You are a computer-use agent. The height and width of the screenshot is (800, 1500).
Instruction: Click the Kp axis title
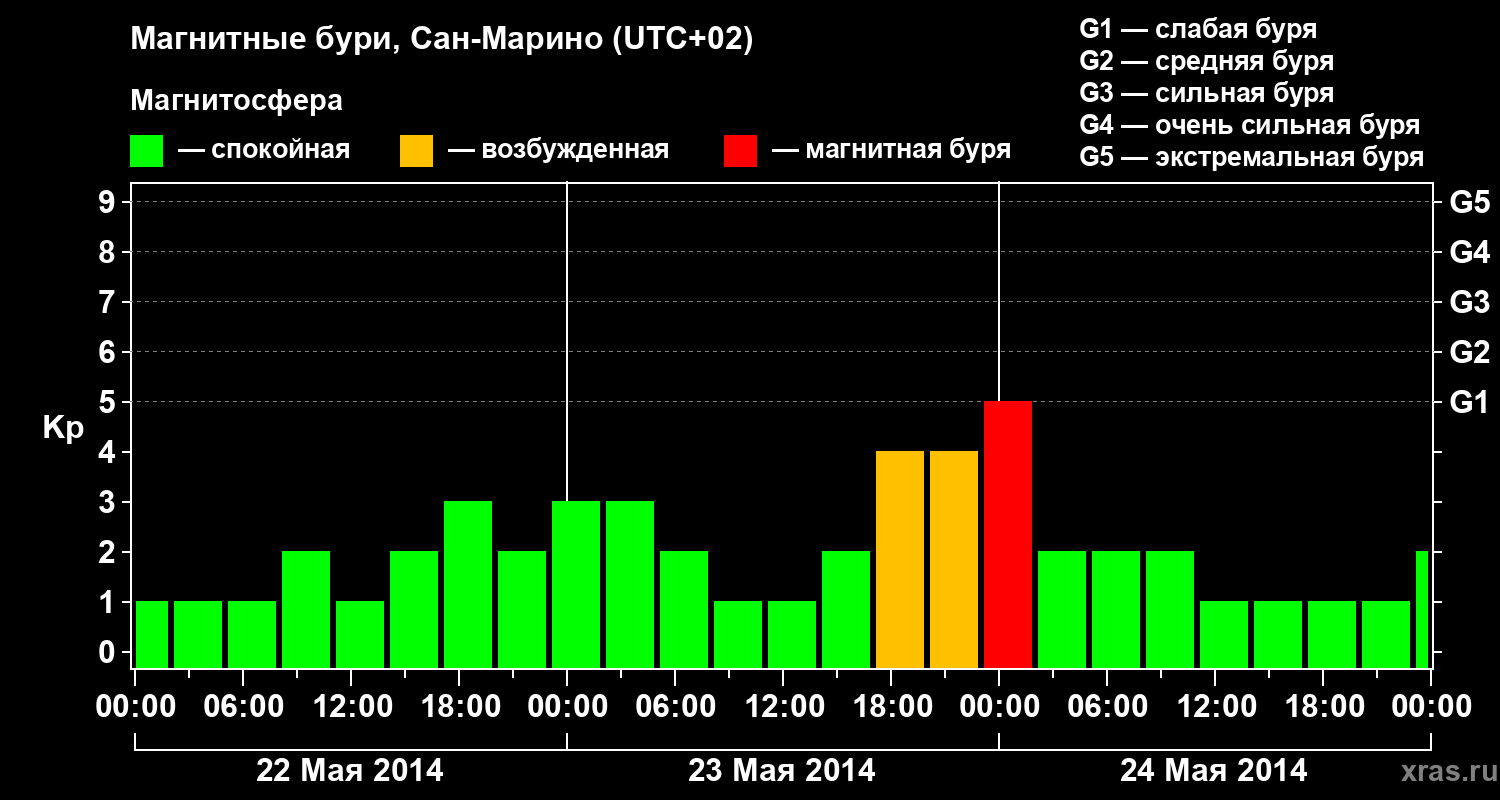pyautogui.click(x=64, y=429)
